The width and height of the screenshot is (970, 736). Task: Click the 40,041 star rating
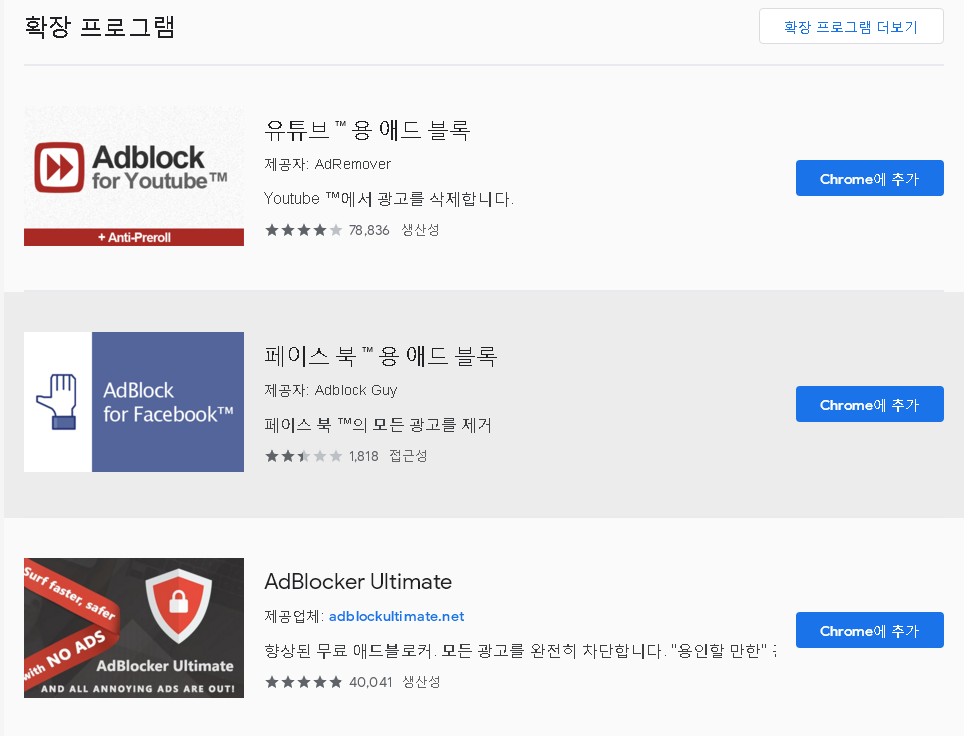(x=303, y=682)
